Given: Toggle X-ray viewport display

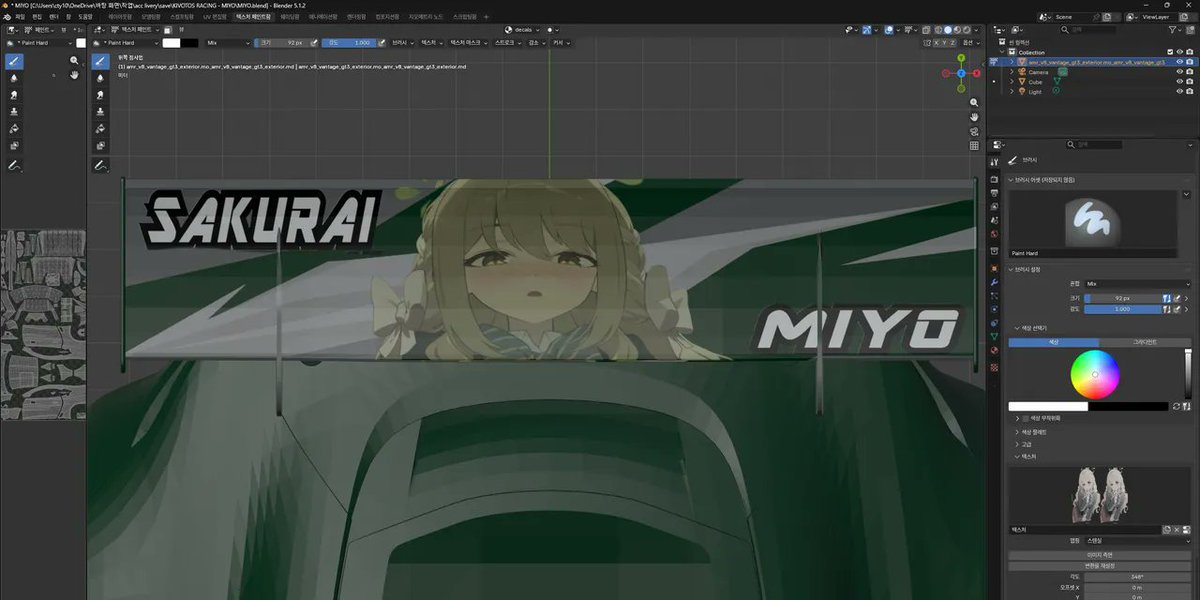Looking at the screenshot, I should 925,30.
